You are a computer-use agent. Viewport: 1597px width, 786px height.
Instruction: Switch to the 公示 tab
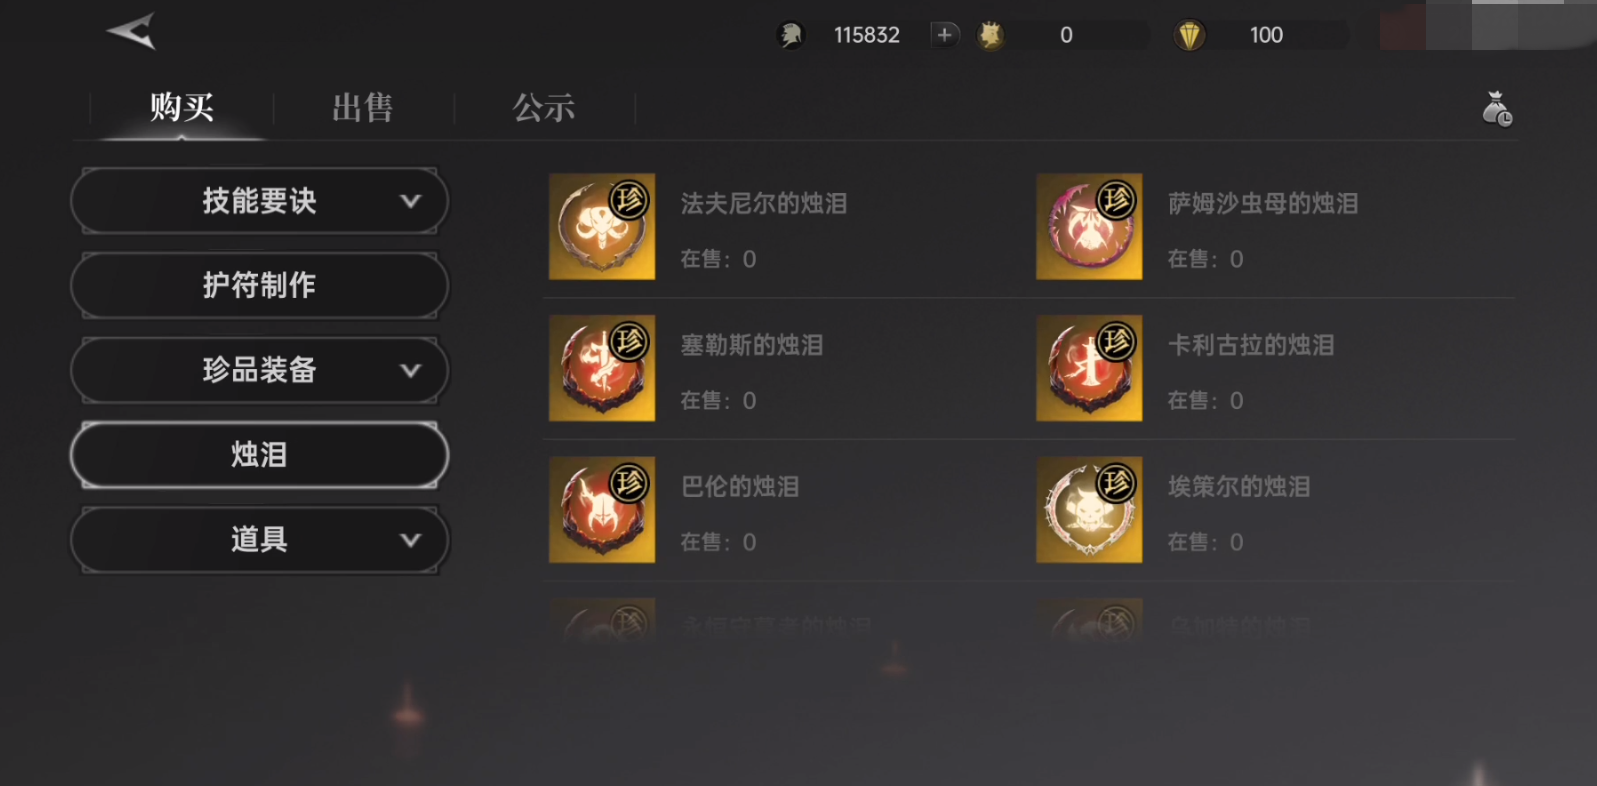[544, 108]
